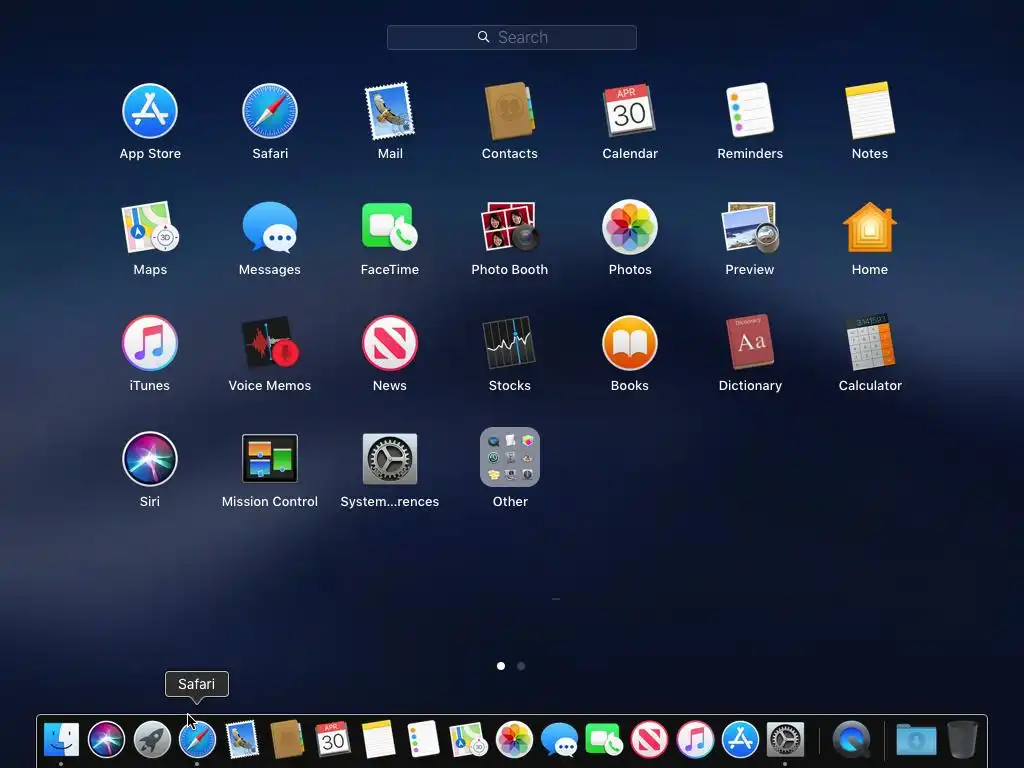Viewport: 1024px width, 768px height.
Task: Open the Mail app in Launchpad
Action: coord(390,111)
